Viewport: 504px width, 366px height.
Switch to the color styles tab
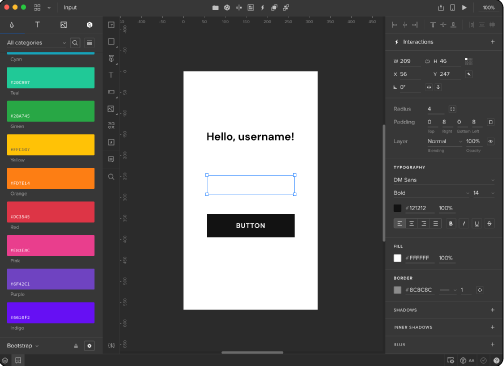tap(12, 25)
